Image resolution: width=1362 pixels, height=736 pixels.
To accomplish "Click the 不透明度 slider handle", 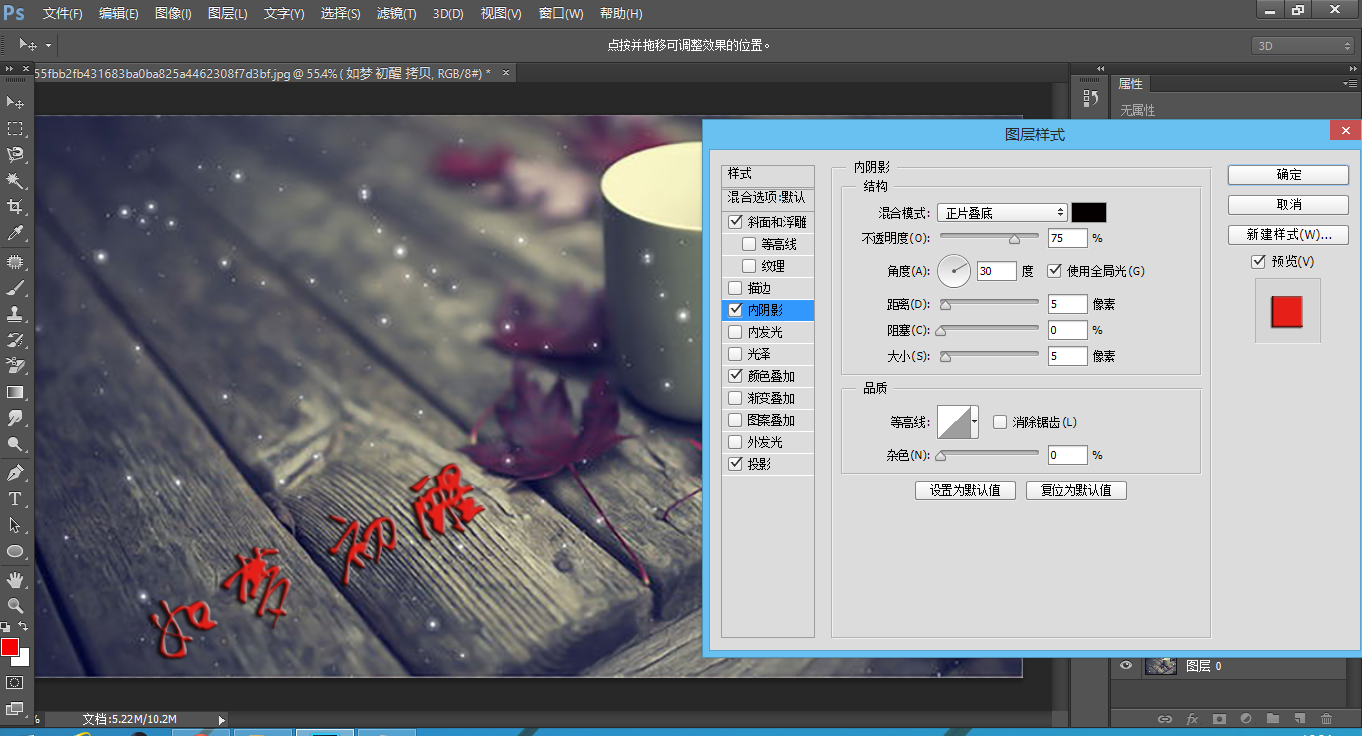I will point(1014,239).
